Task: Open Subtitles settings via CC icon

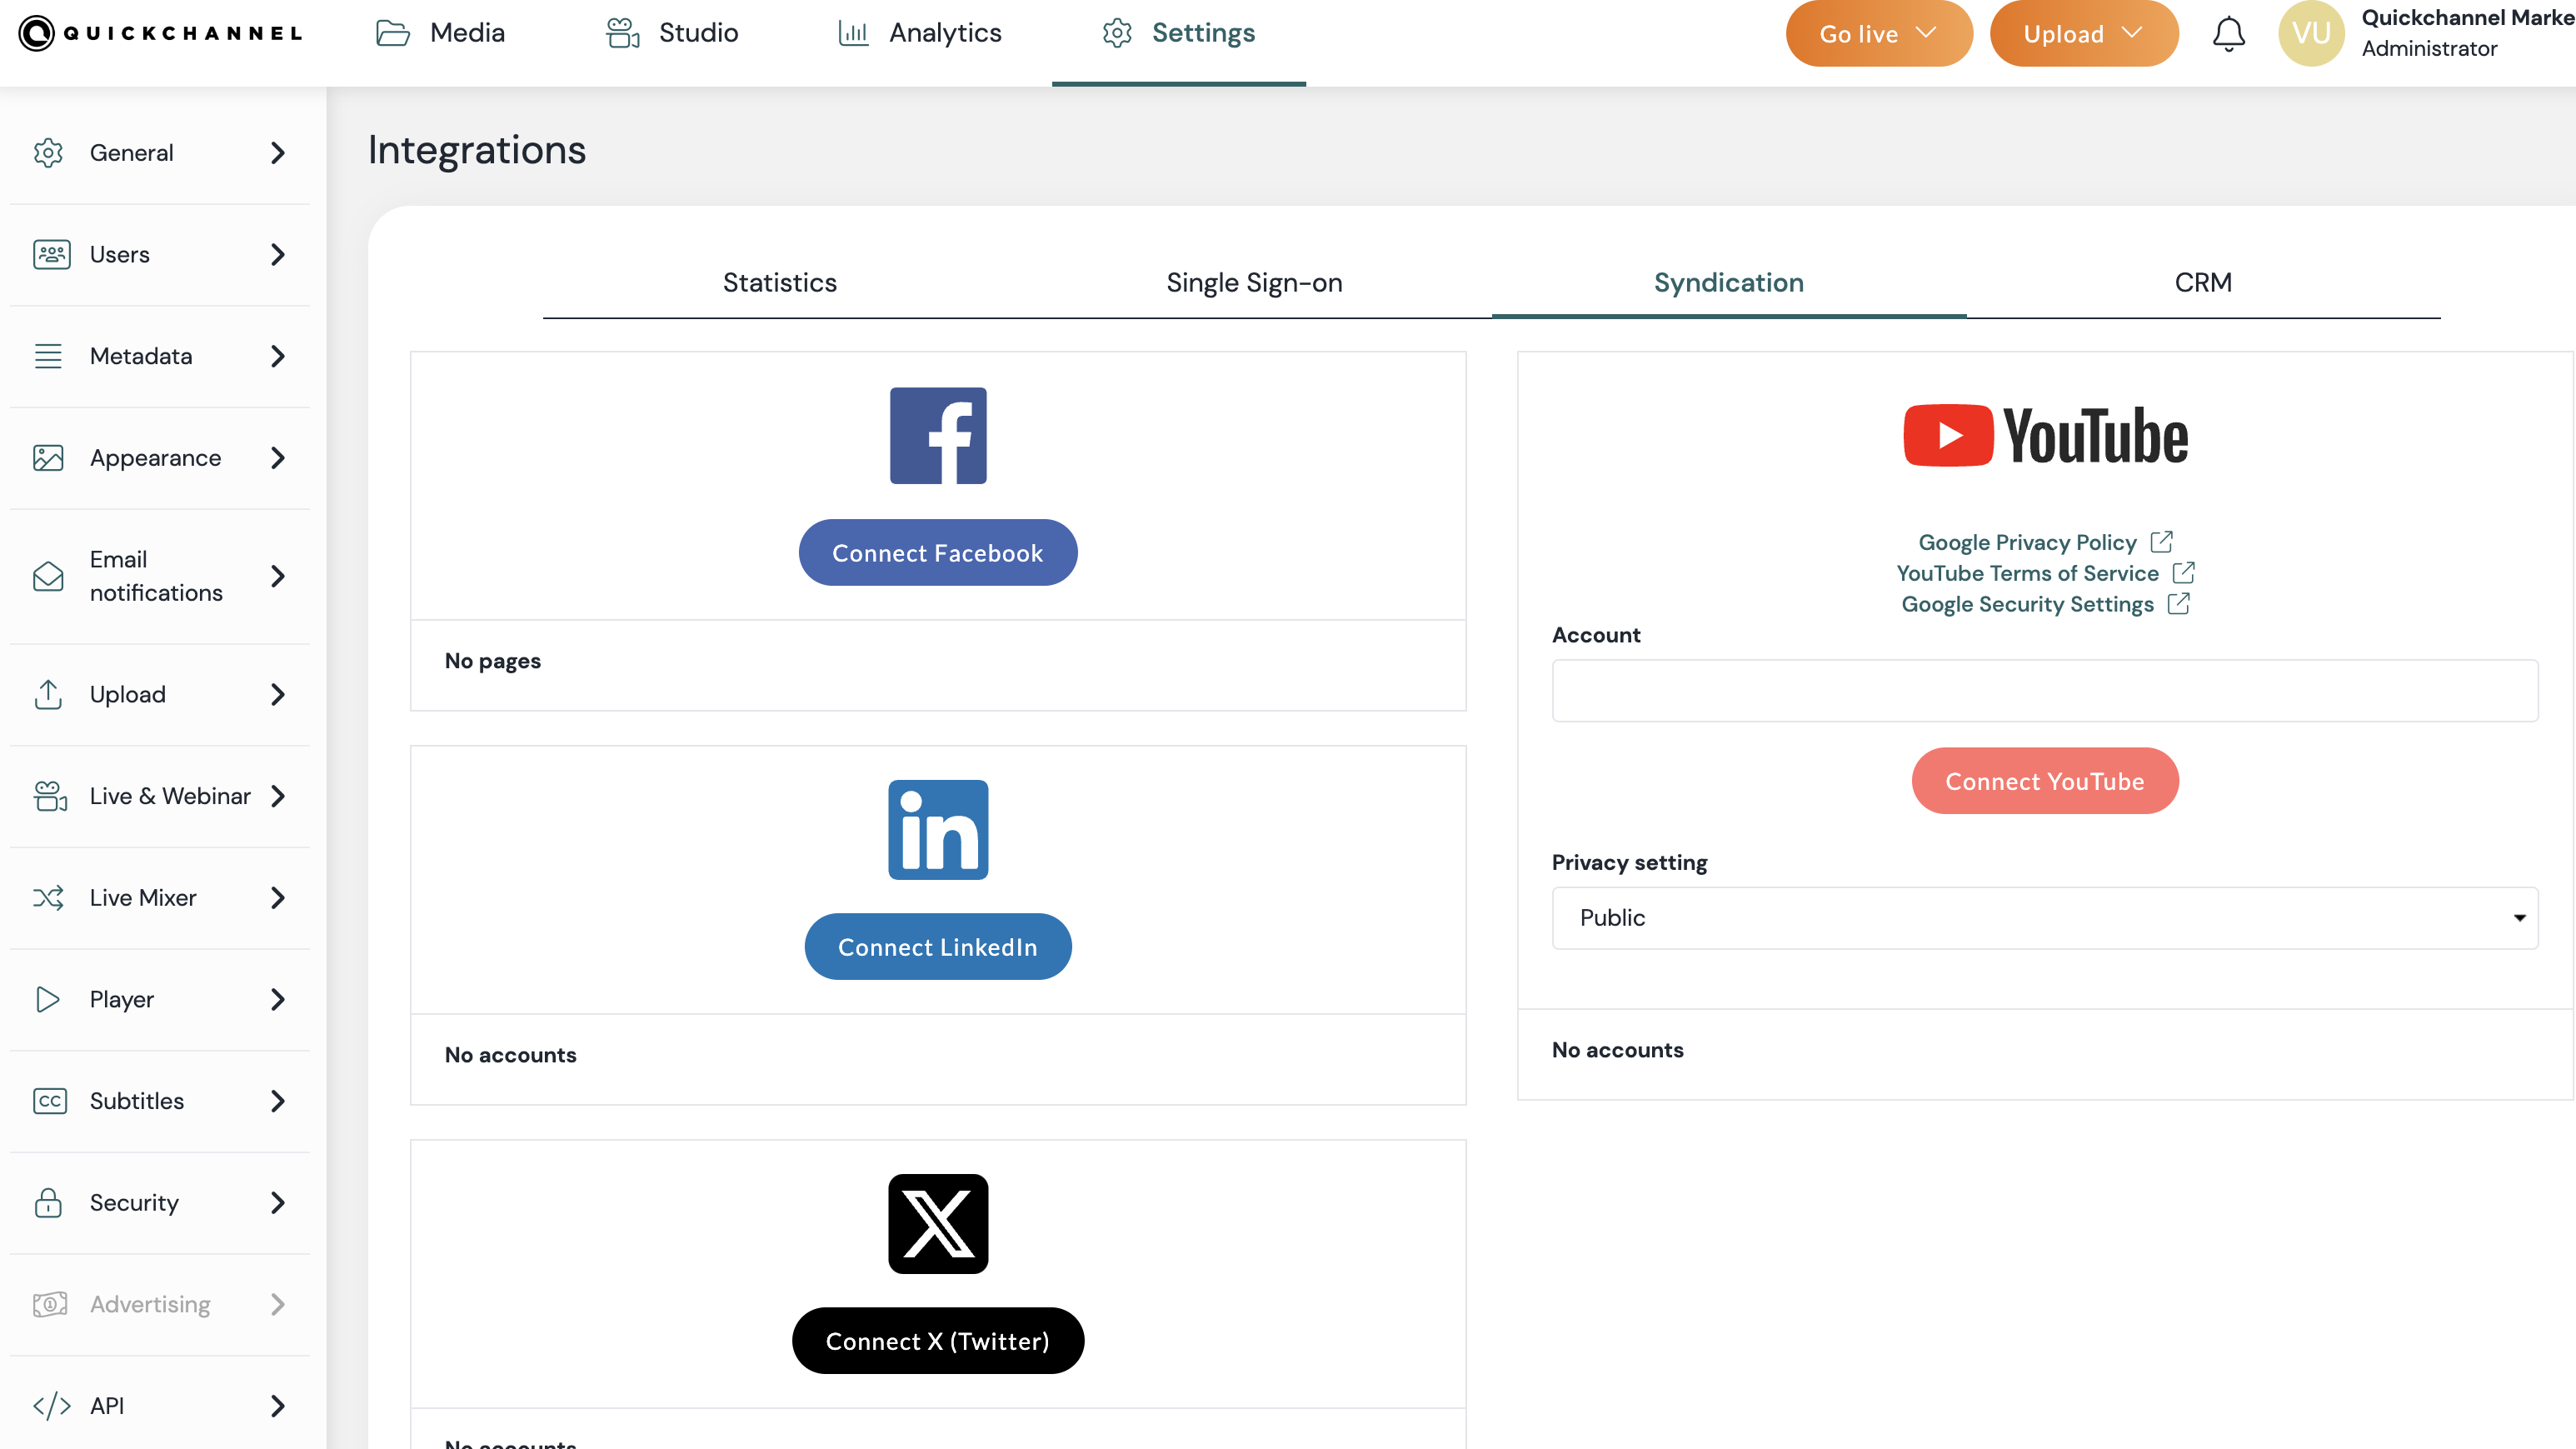Action: pos(50,1101)
